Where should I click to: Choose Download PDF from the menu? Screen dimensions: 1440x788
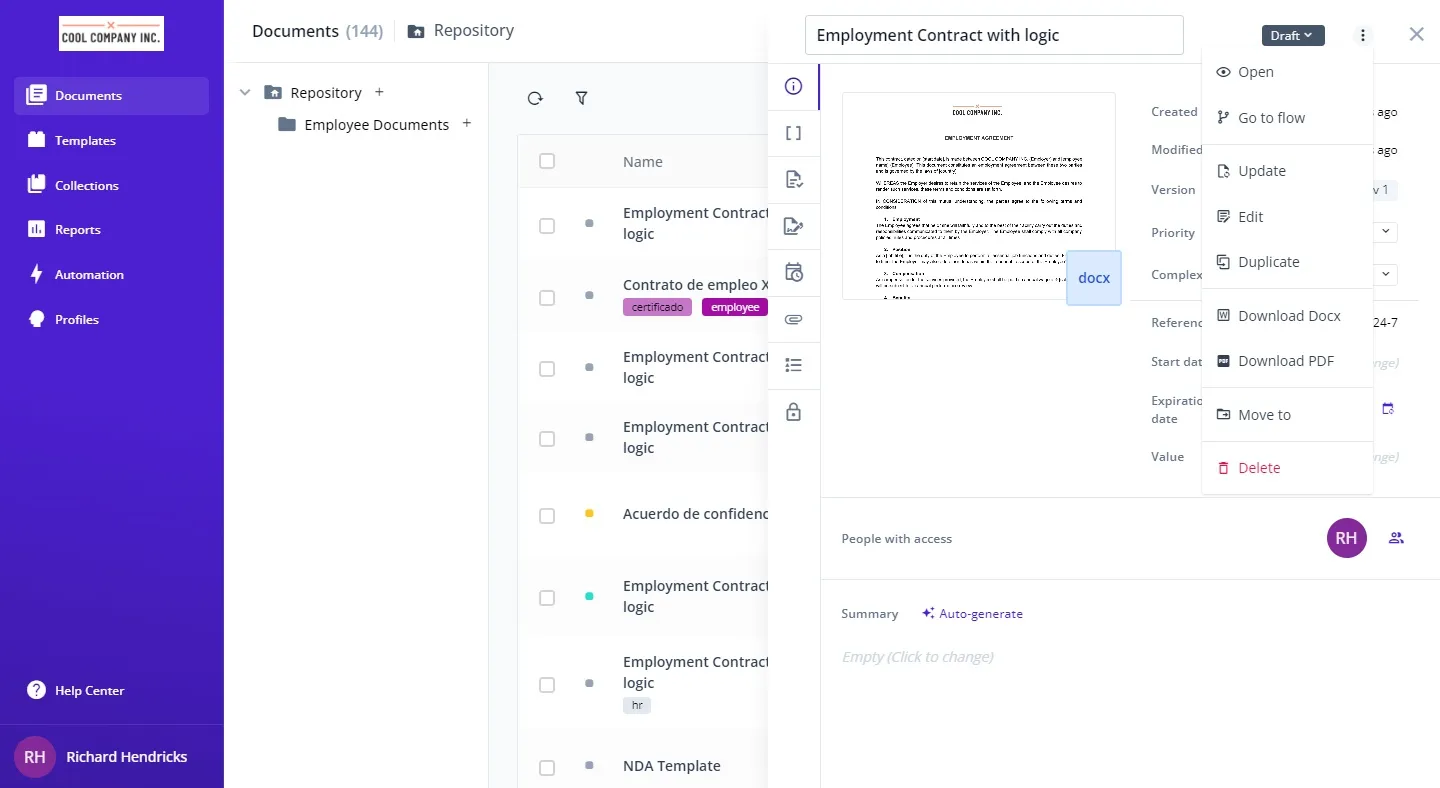point(1285,361)
